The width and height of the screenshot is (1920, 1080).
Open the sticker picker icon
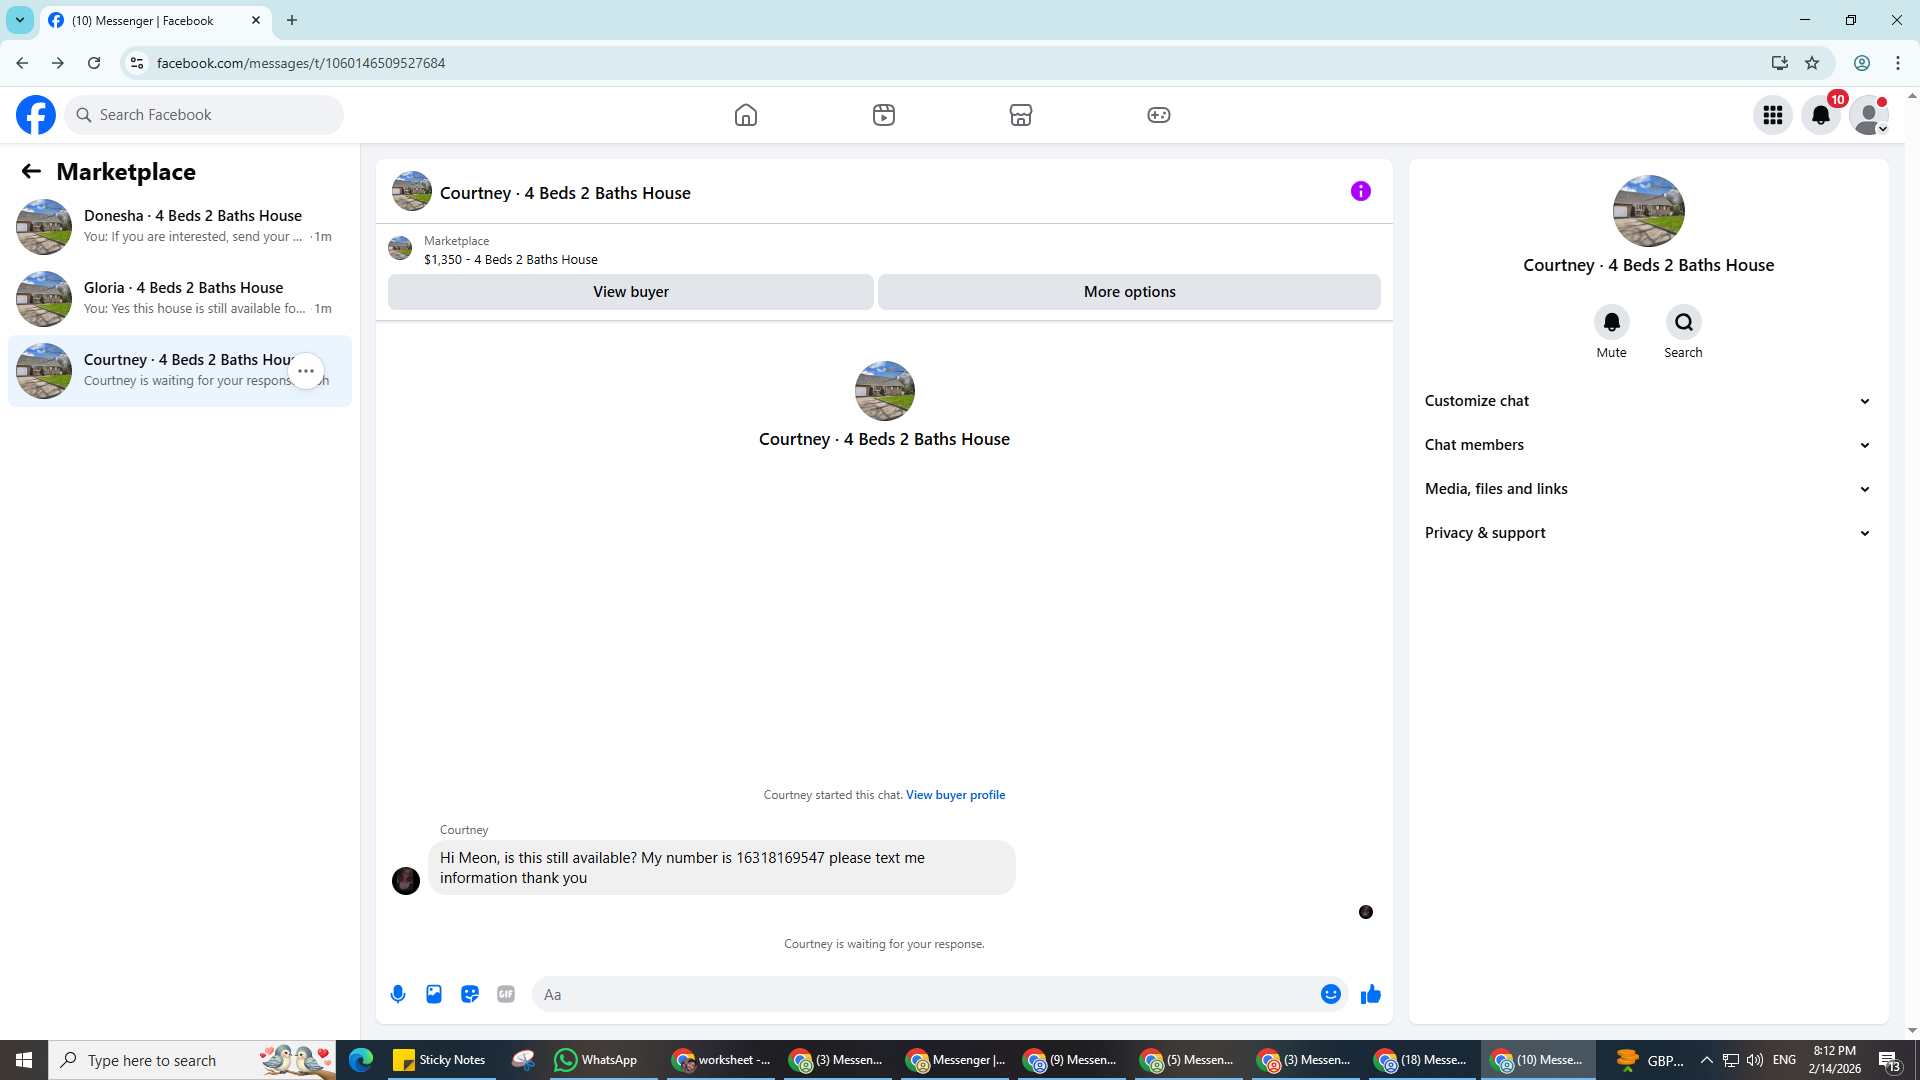[470, 994]
